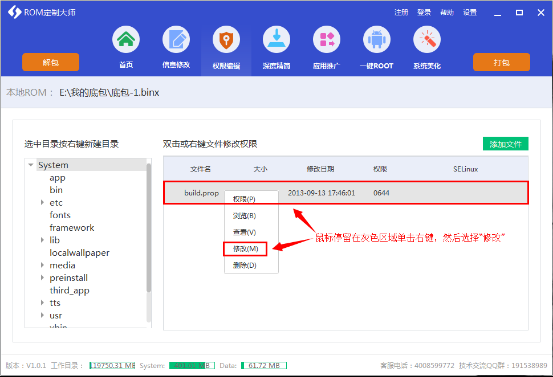The width and height of the screenshot is (553, 377).
Task: Open the 系统美化 magic wand icon
Action: 427,39
